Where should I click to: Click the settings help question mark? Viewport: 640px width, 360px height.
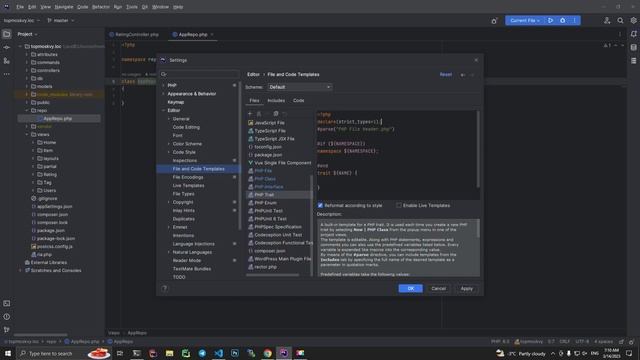pos(164,289)
